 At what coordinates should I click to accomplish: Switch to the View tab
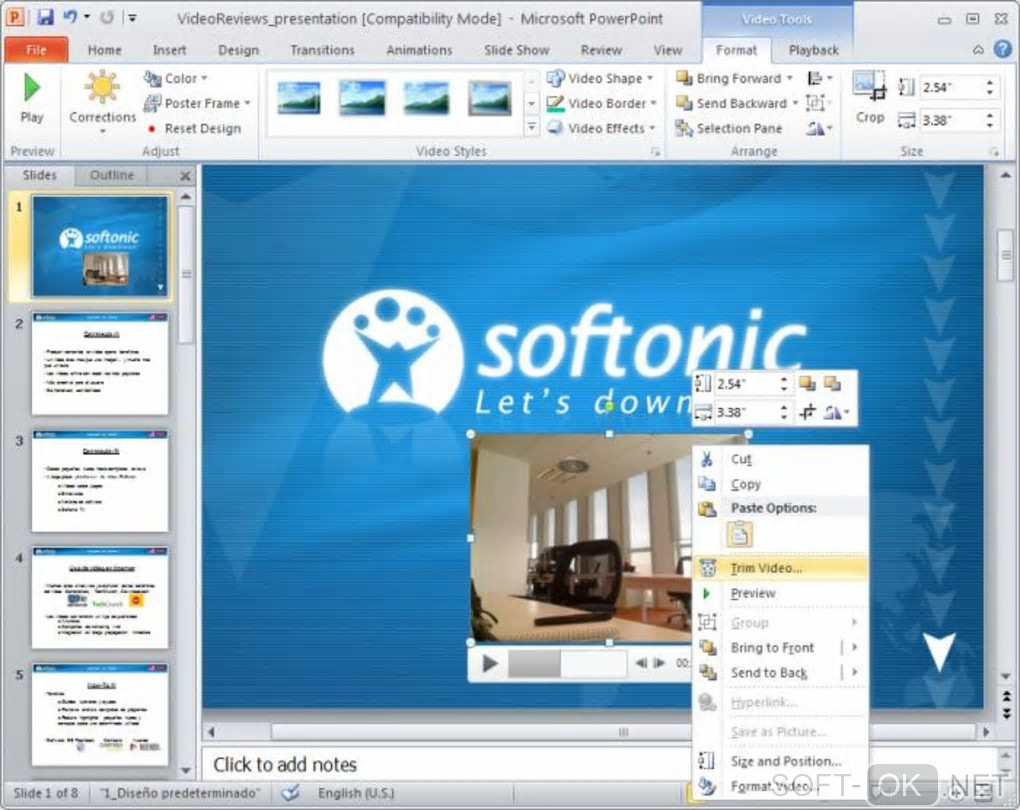[667, 50]
